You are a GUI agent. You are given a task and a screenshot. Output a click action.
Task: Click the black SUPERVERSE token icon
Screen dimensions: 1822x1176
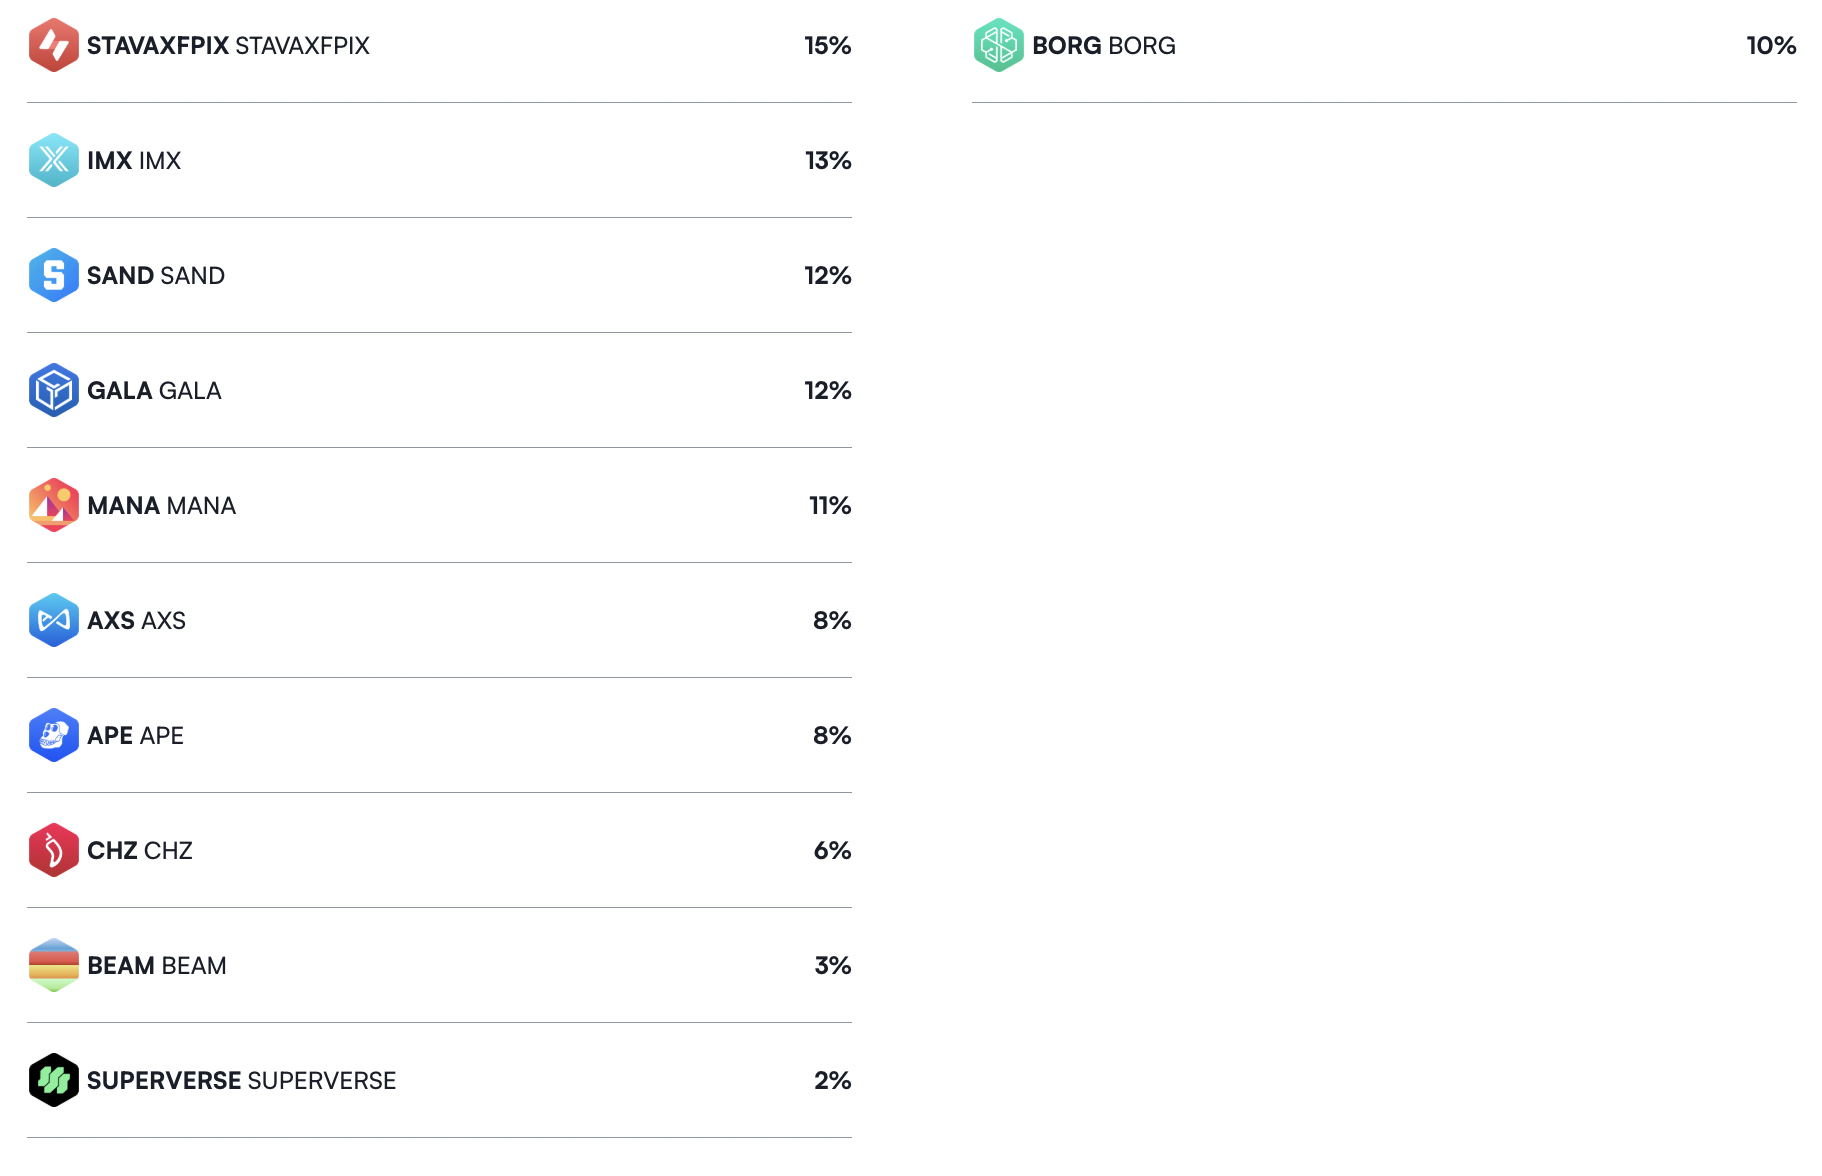(x=54, y=1080)
